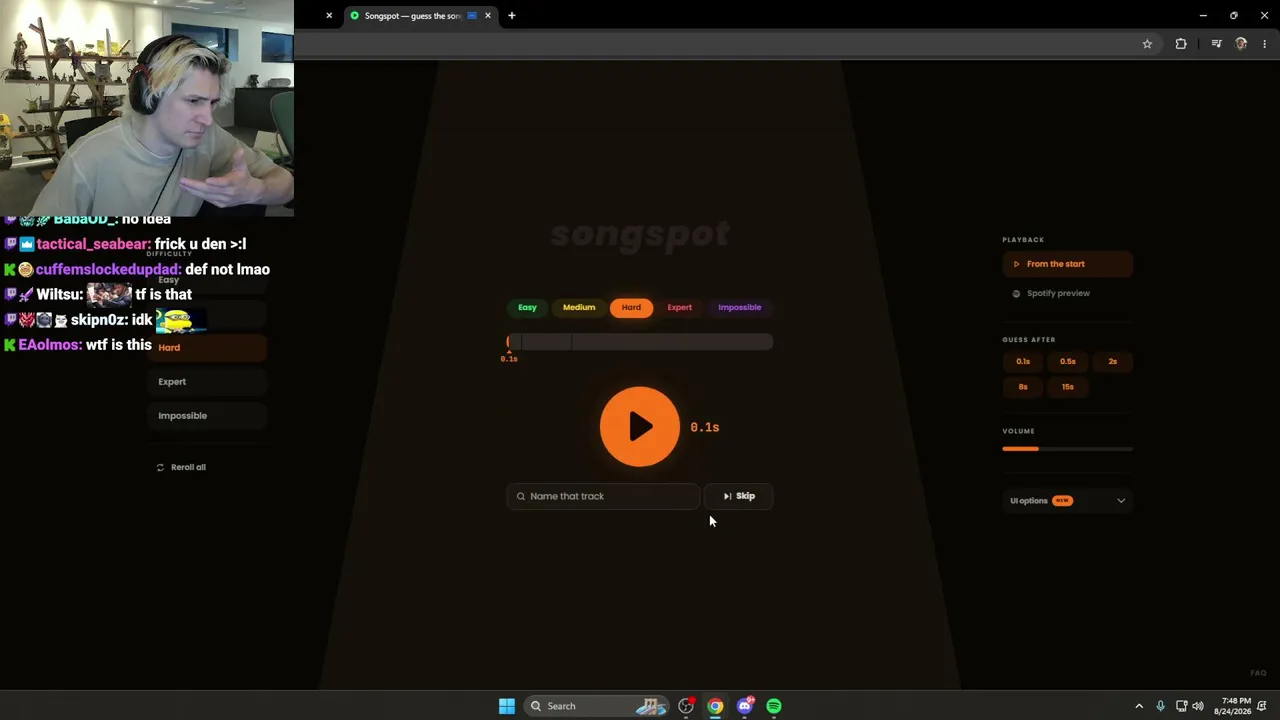Open Chrome media controls icon
1280x720 pixels.
(x=1216, y=44)
